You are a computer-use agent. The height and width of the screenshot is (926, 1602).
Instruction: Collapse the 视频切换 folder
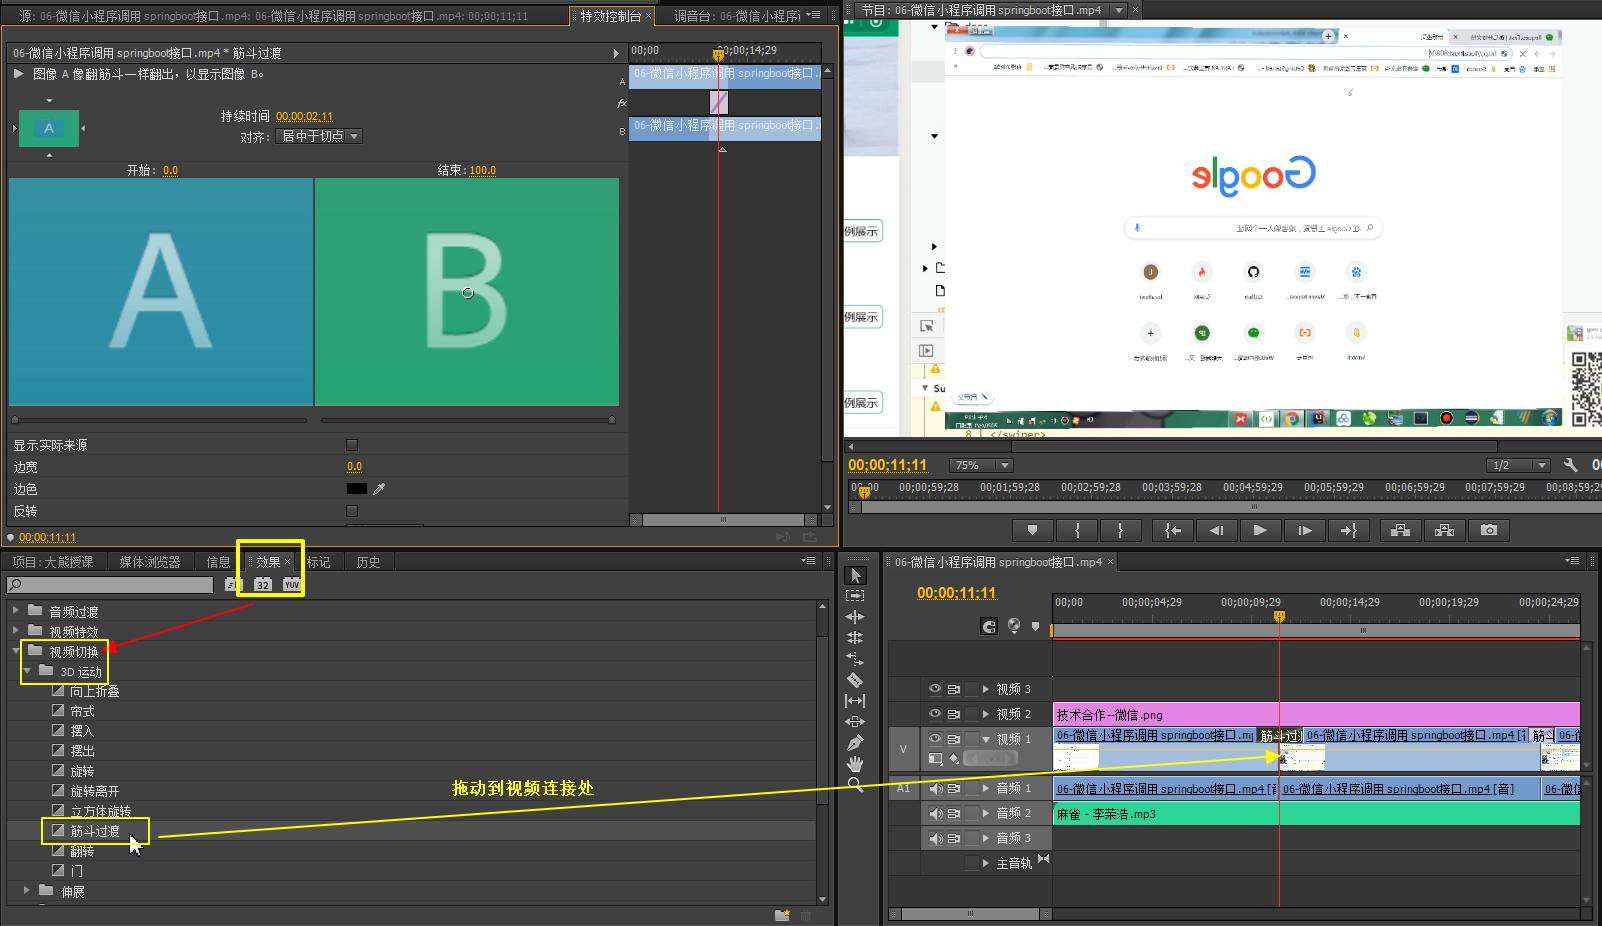(x=15, y=650)
